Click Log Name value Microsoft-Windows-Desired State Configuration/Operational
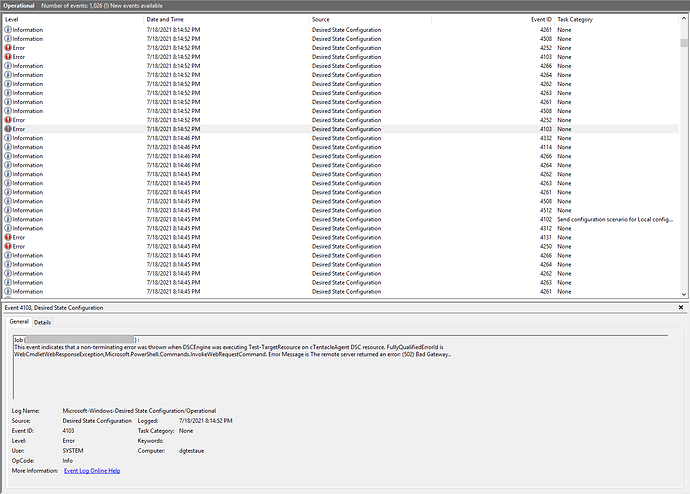Screen dimensions: 690x494 [139, 410]
